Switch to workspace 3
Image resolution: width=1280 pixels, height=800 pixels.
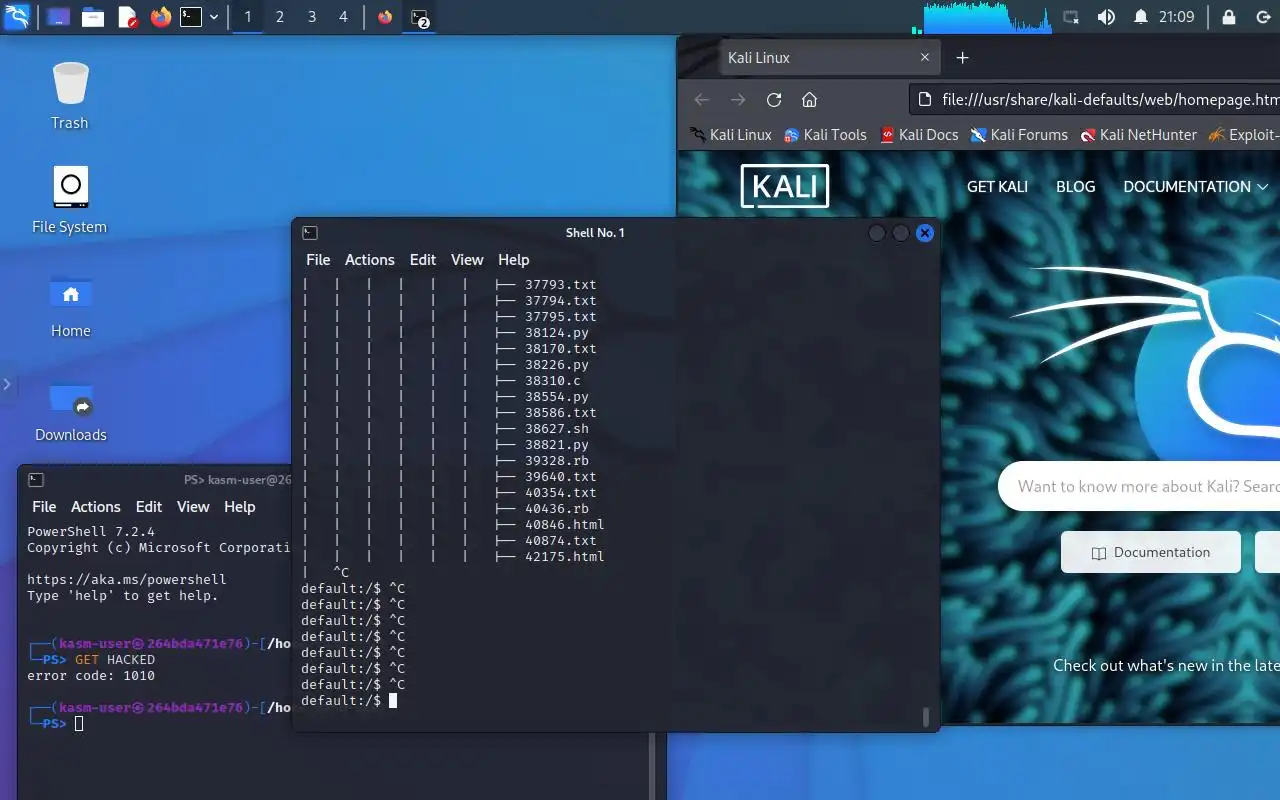click(x=312, y=17)
